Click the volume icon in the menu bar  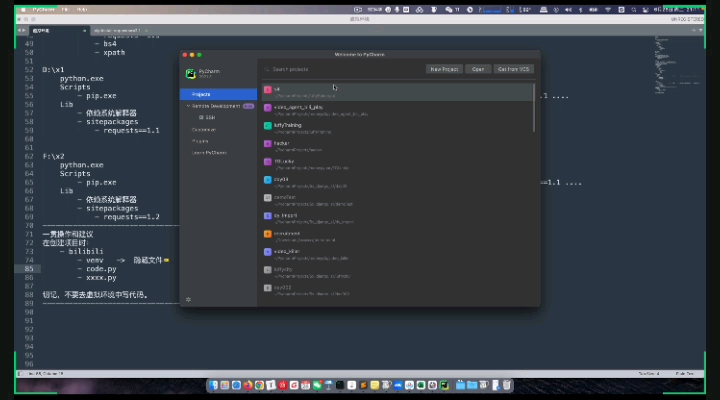tap(568, 10)
